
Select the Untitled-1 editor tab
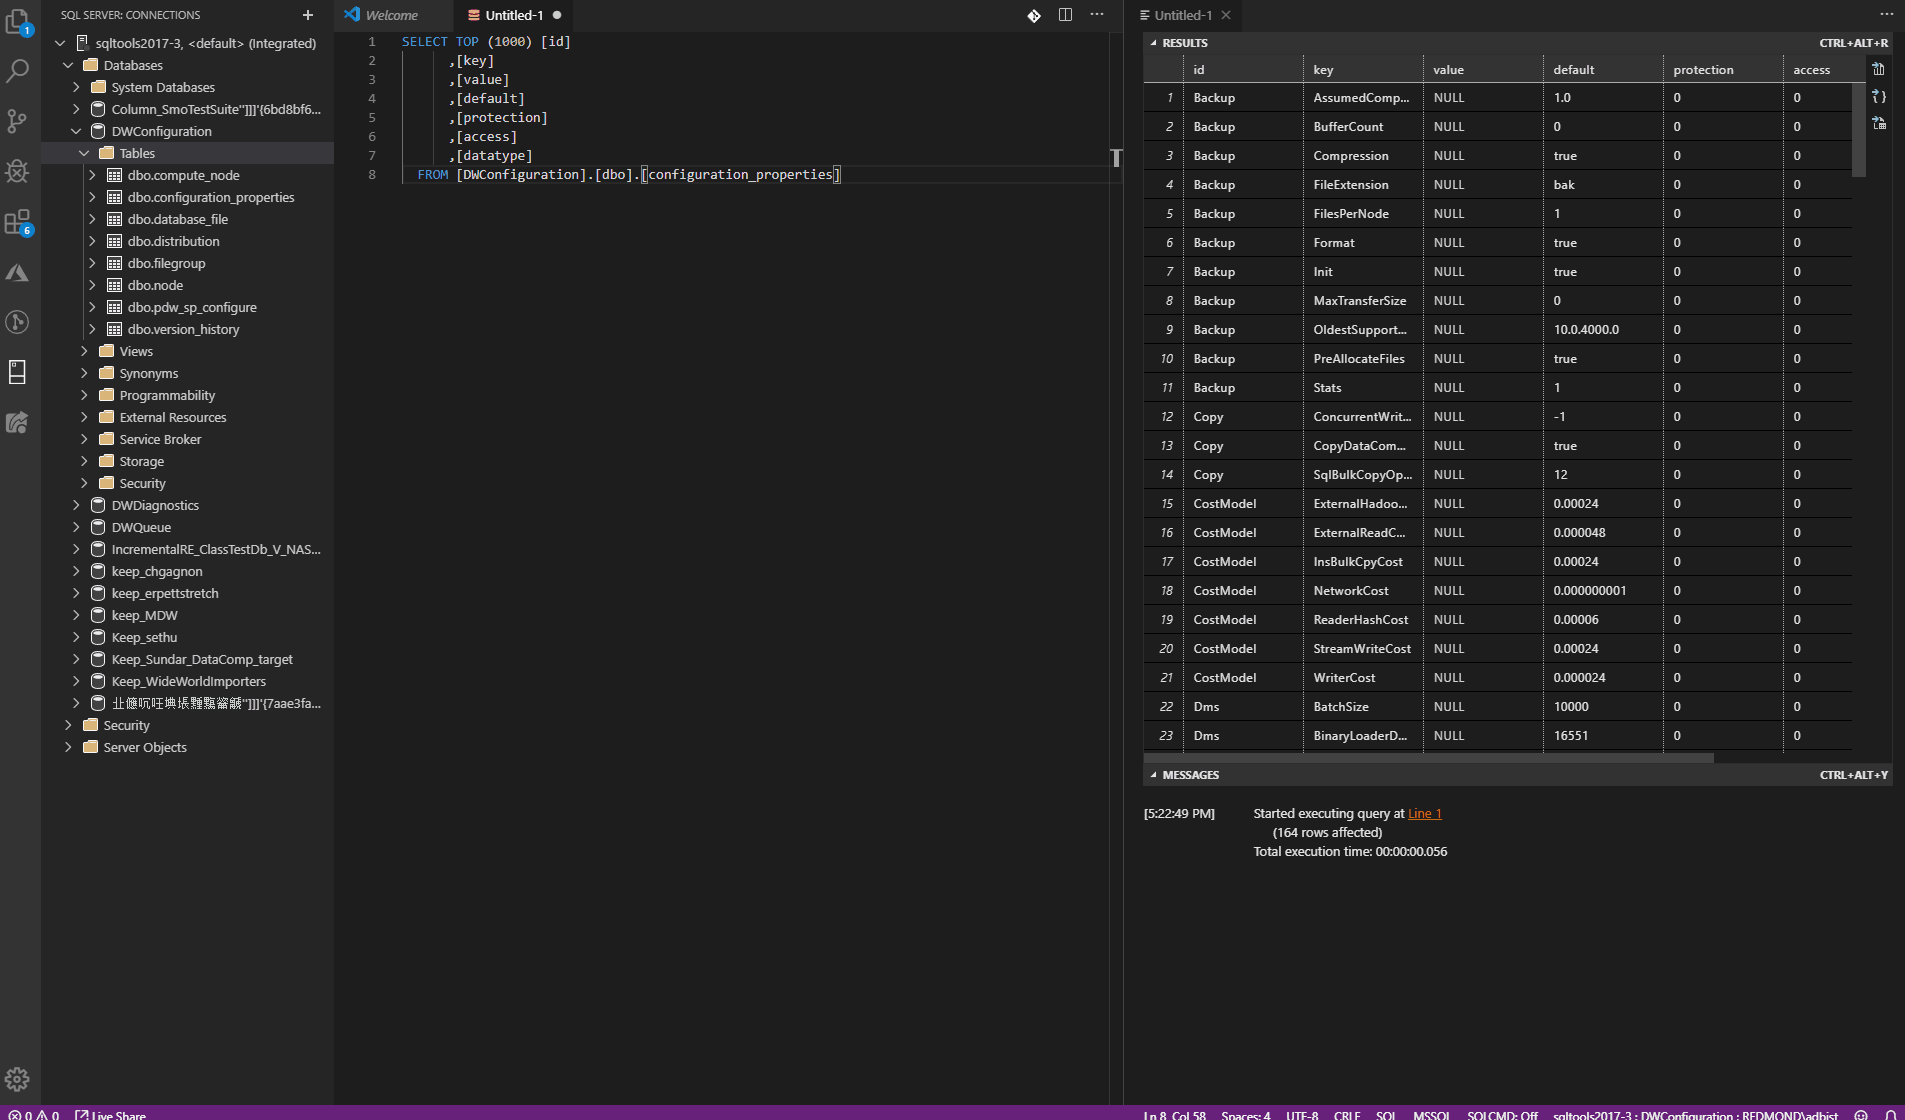[512, 15]
